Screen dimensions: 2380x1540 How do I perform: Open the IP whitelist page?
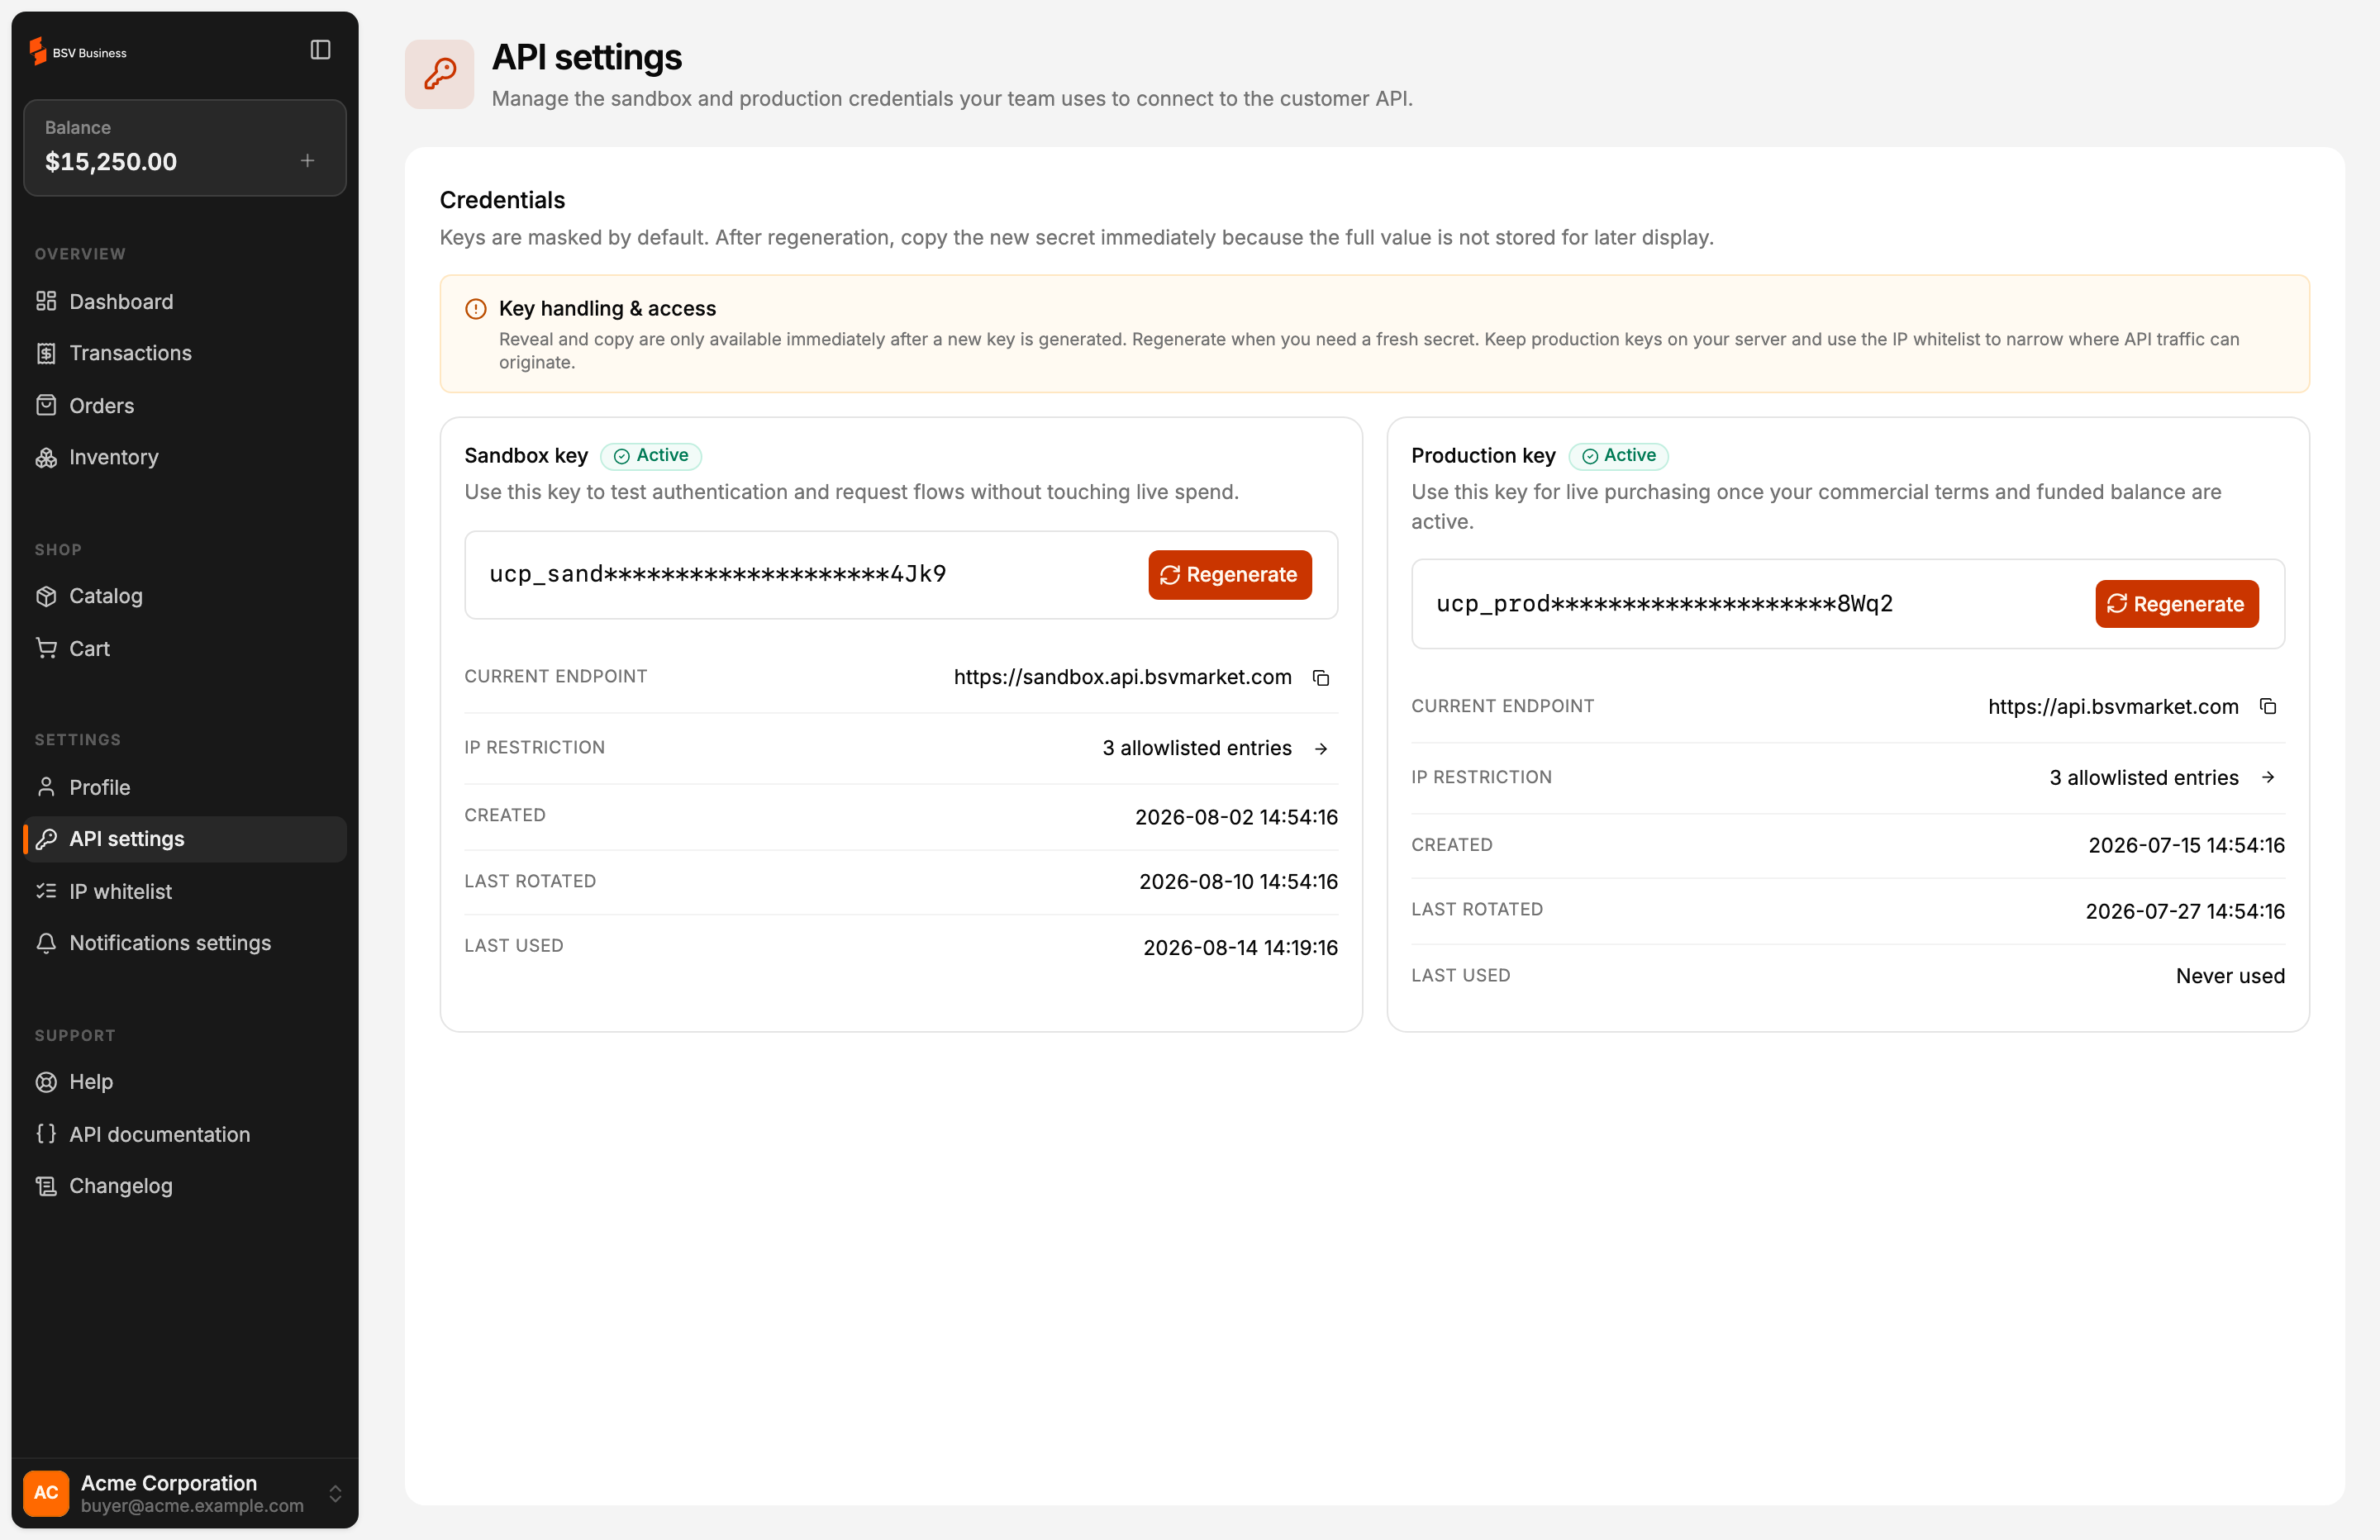click(184, 891)
